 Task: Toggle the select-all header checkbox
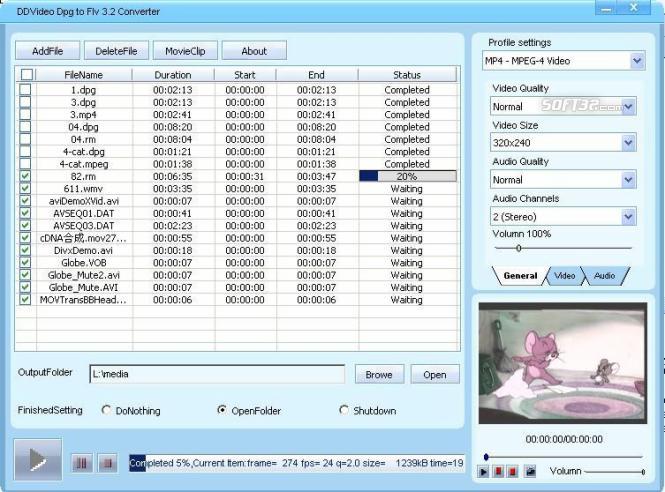pos(27,75)
